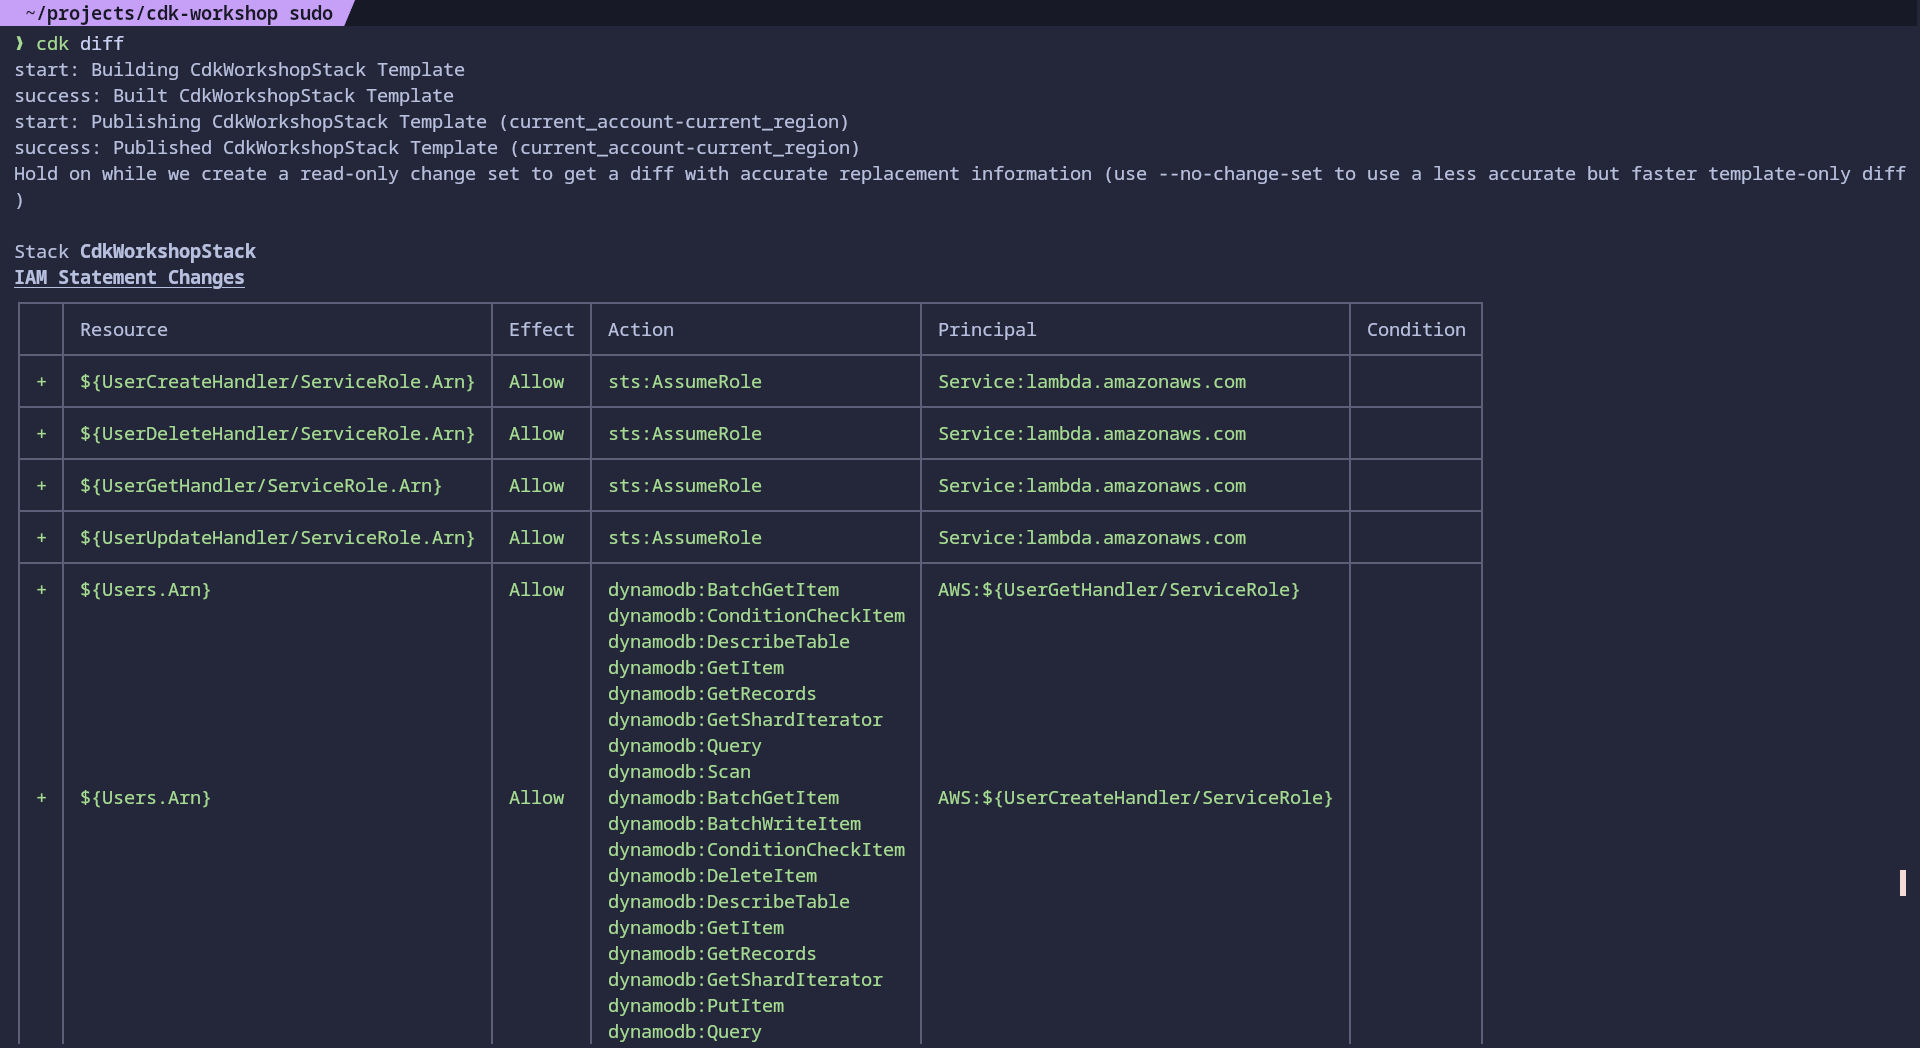Select the ~/projects/cdk-workshop sudo terminal tab
1920x1048 pixels.
178,13
